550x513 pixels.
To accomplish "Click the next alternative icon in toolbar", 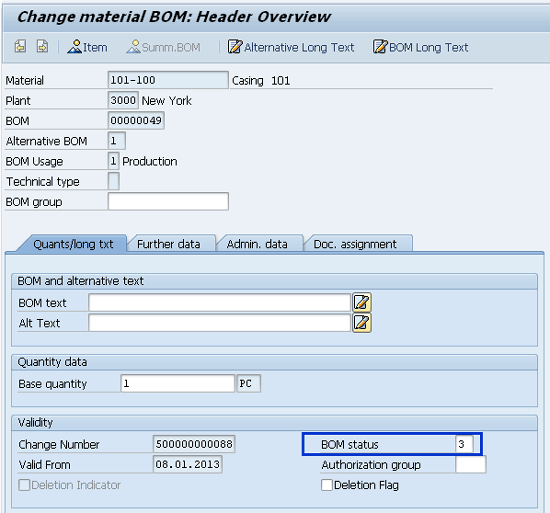I will pyautogui.click(x=42, y=47).
